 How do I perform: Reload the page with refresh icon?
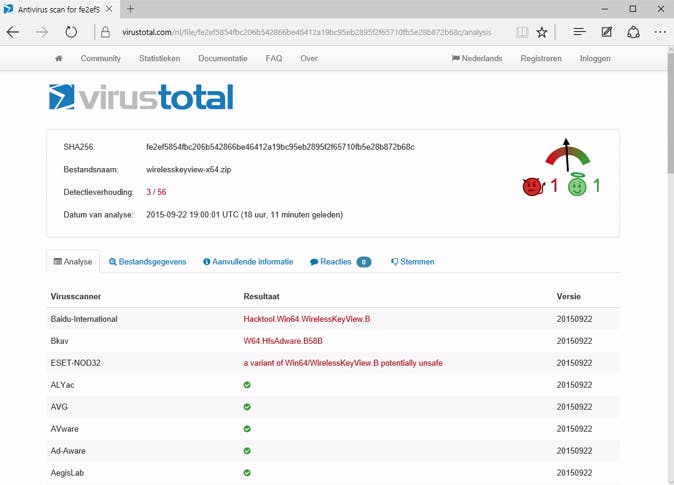pyautogui.click(x=71, y=32)
